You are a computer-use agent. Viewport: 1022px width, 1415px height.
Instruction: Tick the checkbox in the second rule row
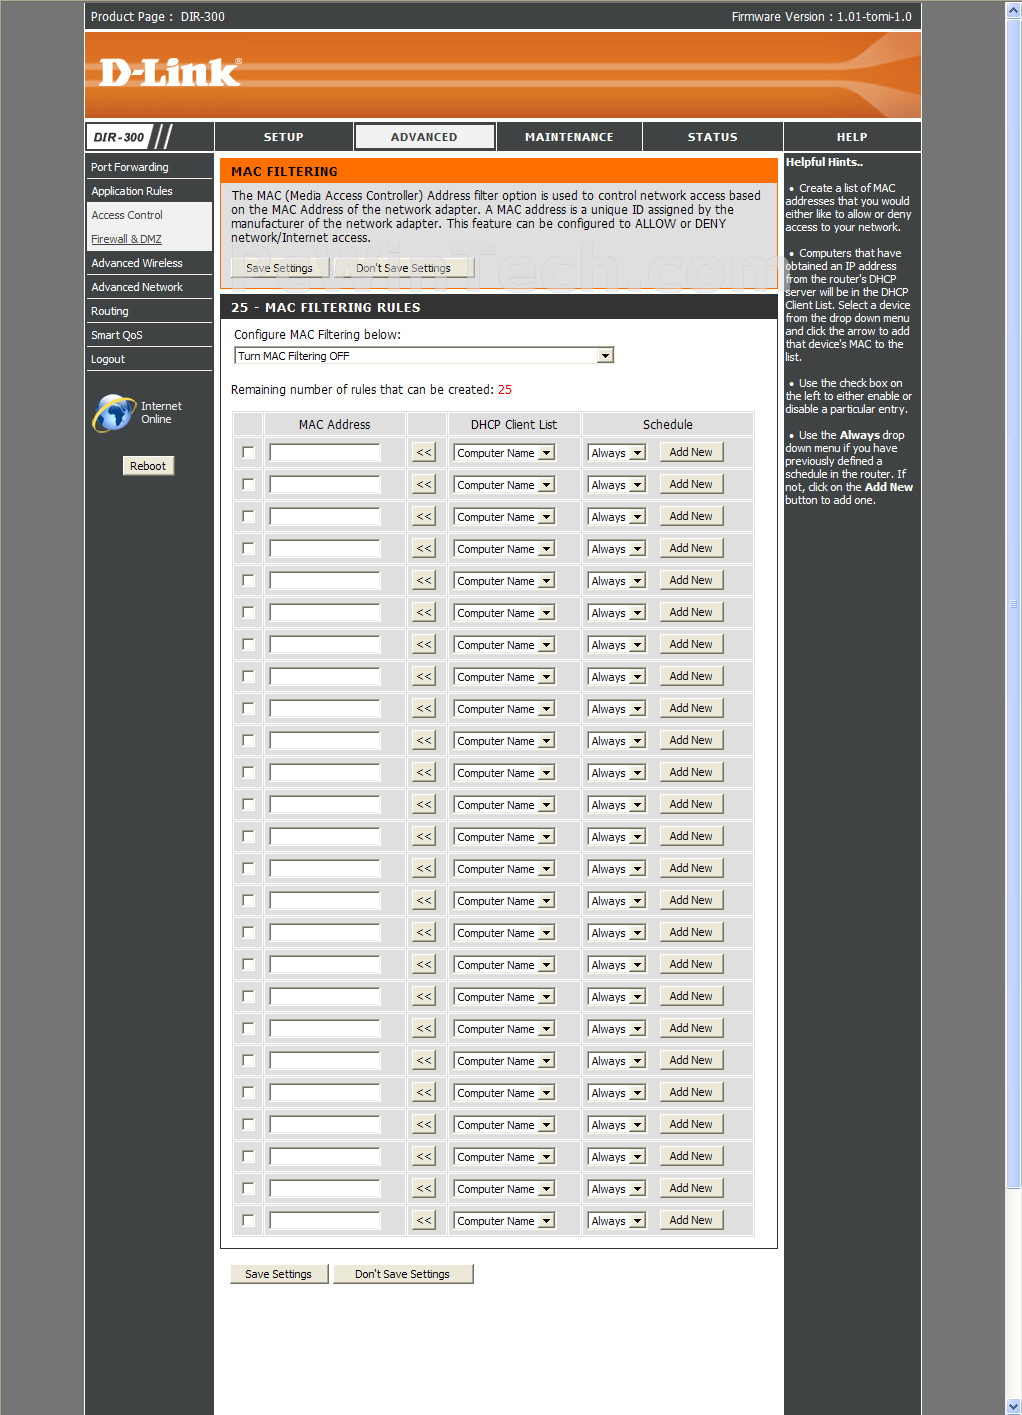[x=248, y=485]
